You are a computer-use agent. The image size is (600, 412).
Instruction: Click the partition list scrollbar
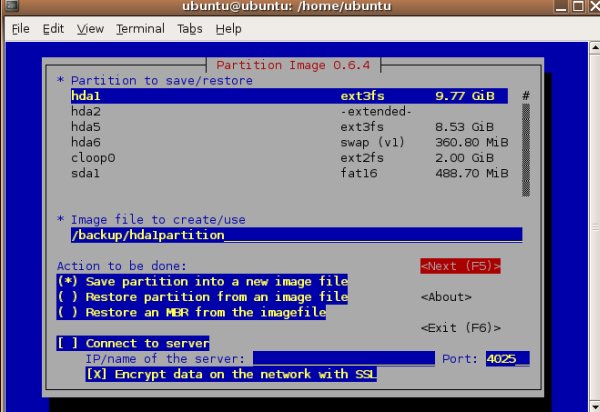pos(525,140)
